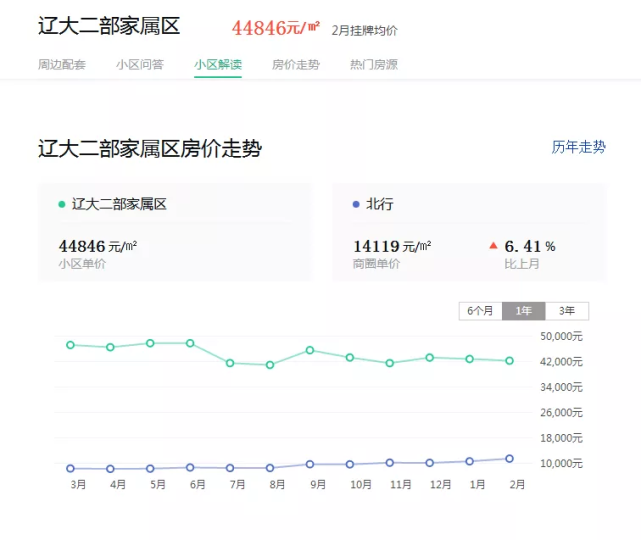The width and height of the screenshot is (641, 540).
Task: Click blue data point for 12月
Action: [430, 463]
